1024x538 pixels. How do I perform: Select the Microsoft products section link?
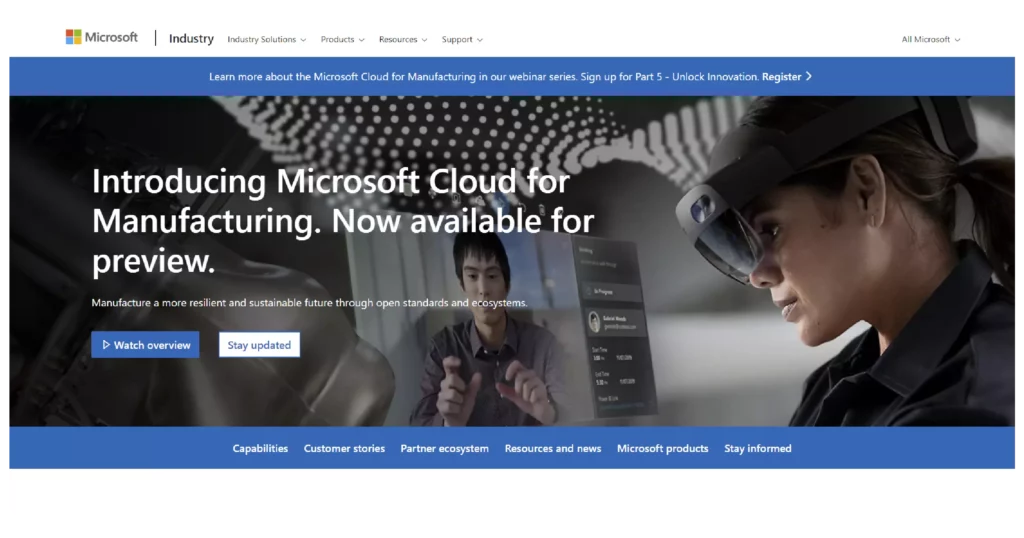click(662, 449)
